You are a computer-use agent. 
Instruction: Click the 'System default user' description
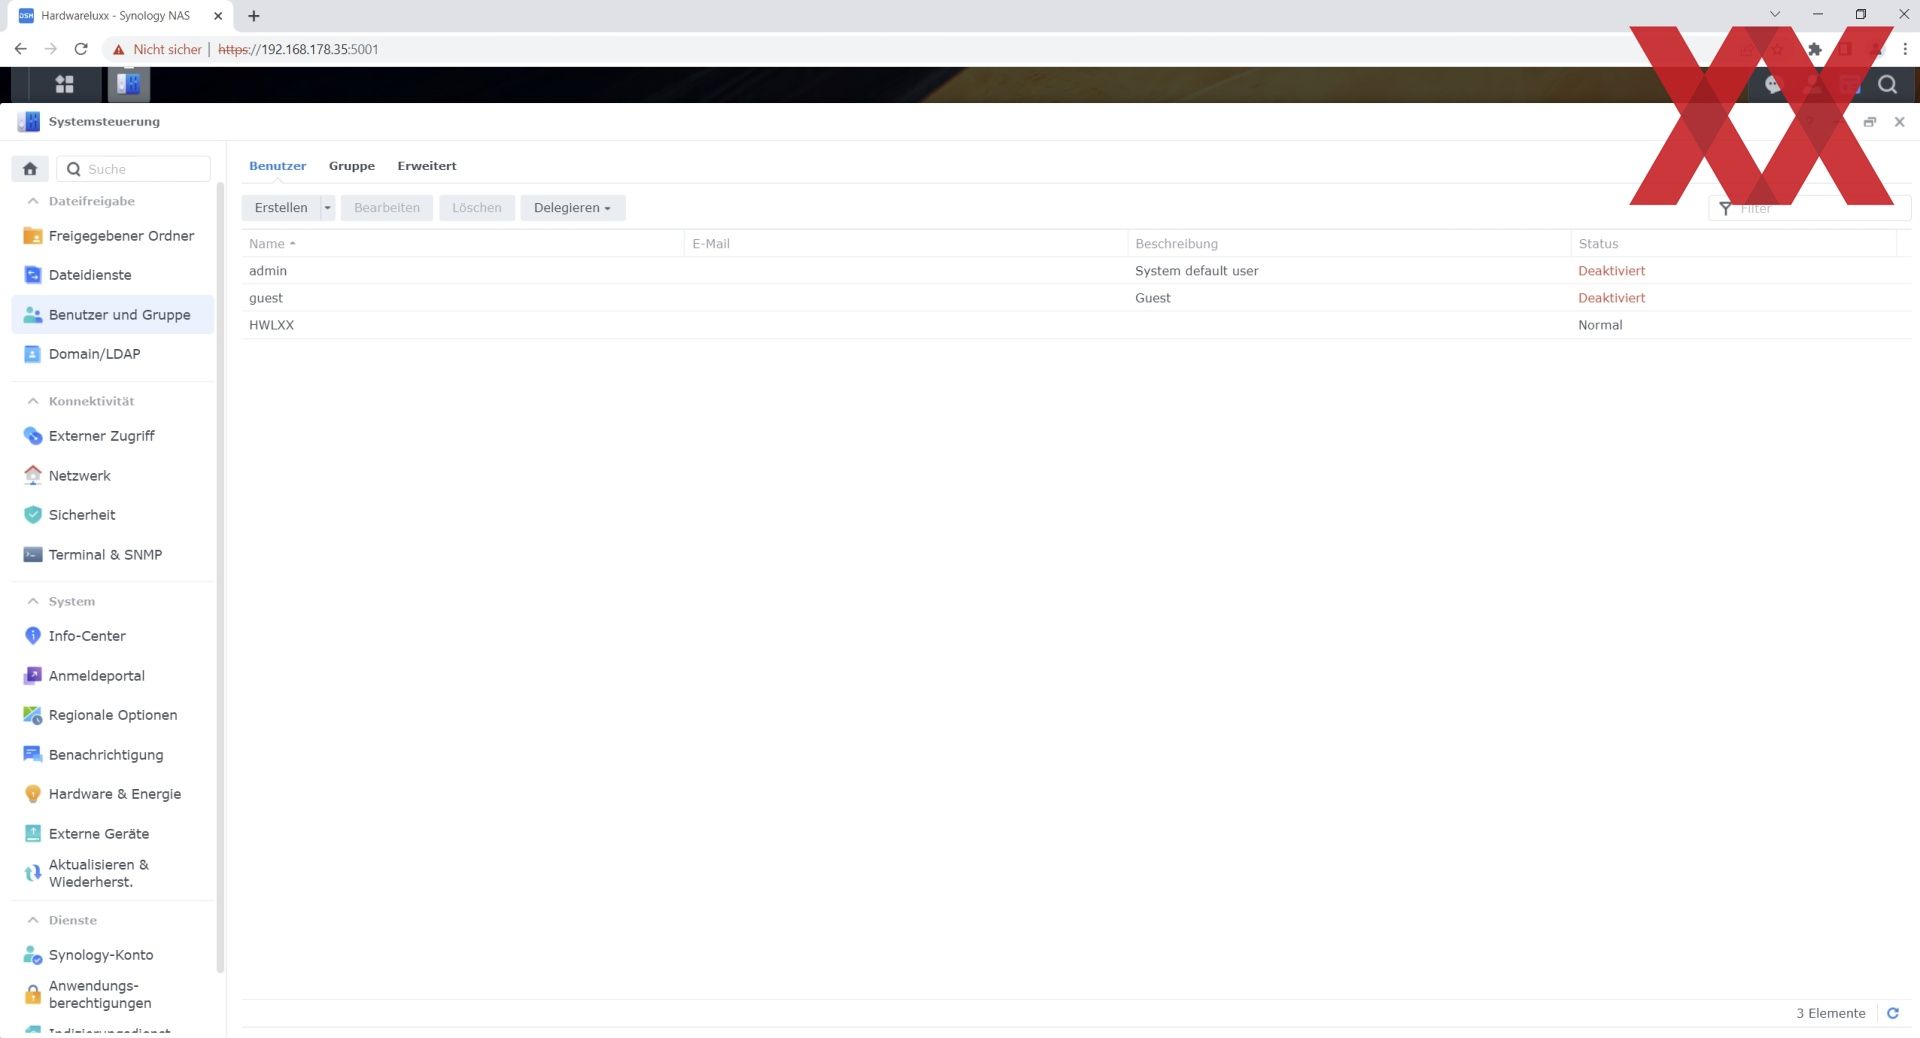point(1196,271)
